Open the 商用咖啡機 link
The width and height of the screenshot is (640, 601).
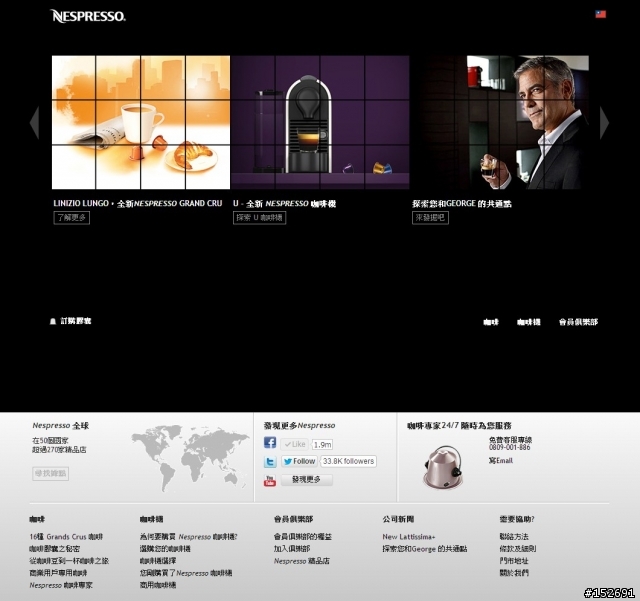pos(158,585)
